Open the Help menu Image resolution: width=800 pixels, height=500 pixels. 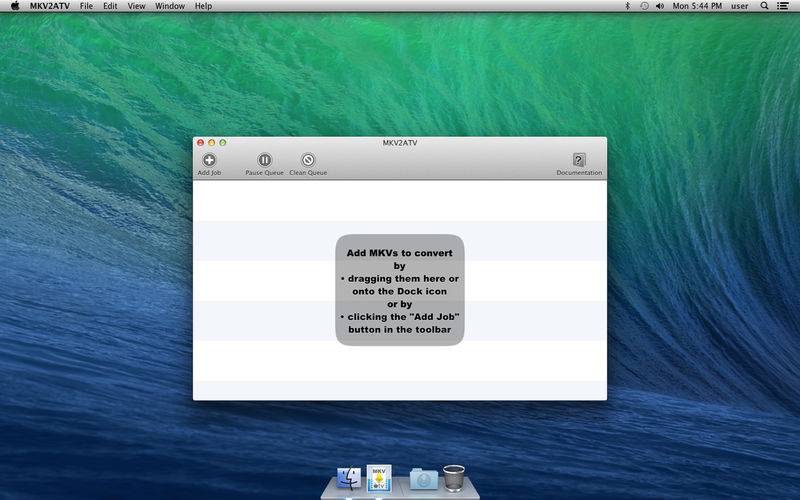coord(203,6)
